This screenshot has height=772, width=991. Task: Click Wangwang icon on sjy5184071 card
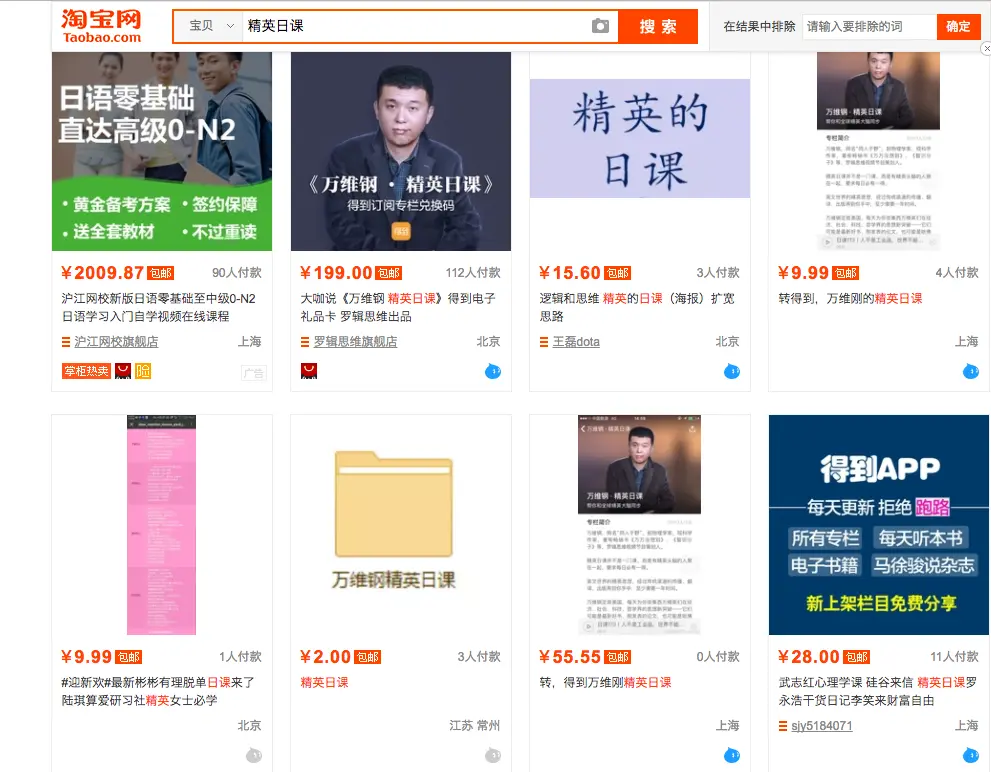971,755
